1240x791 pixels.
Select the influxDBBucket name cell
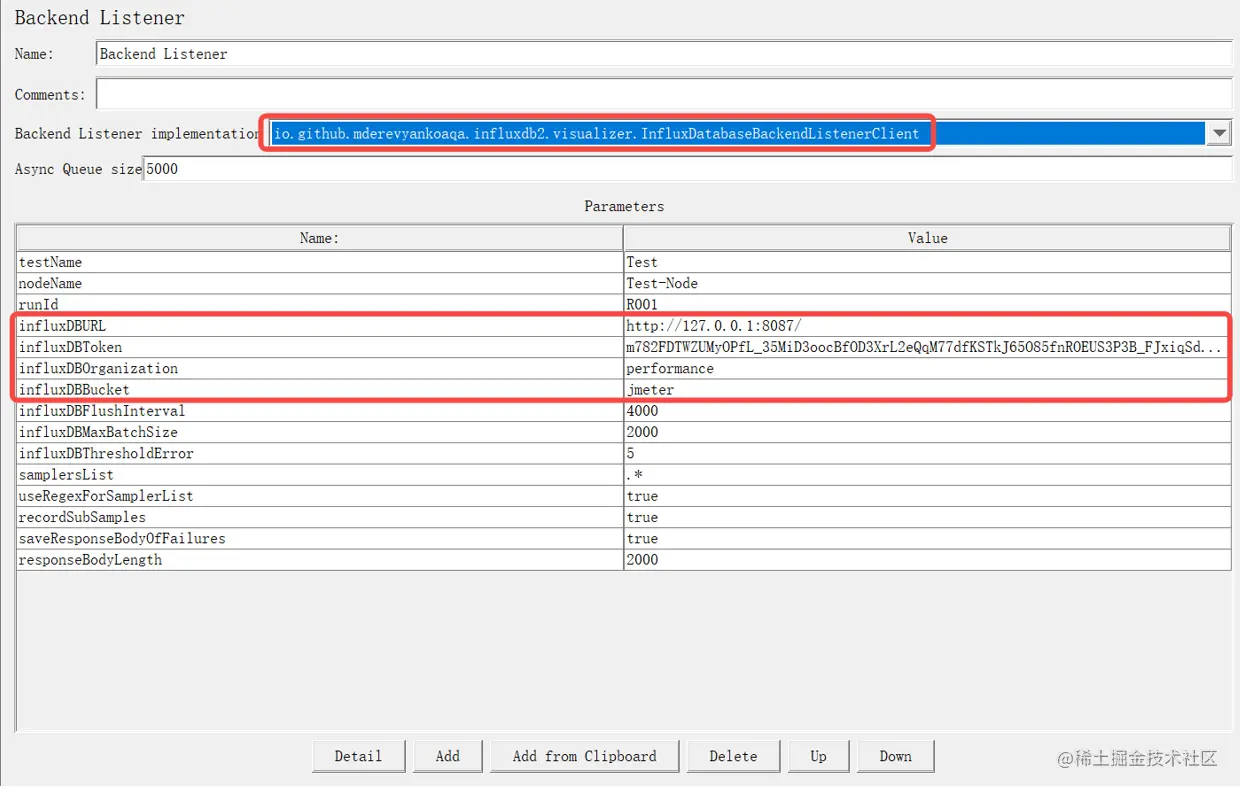pyautogui.click(x=320, y=389)
